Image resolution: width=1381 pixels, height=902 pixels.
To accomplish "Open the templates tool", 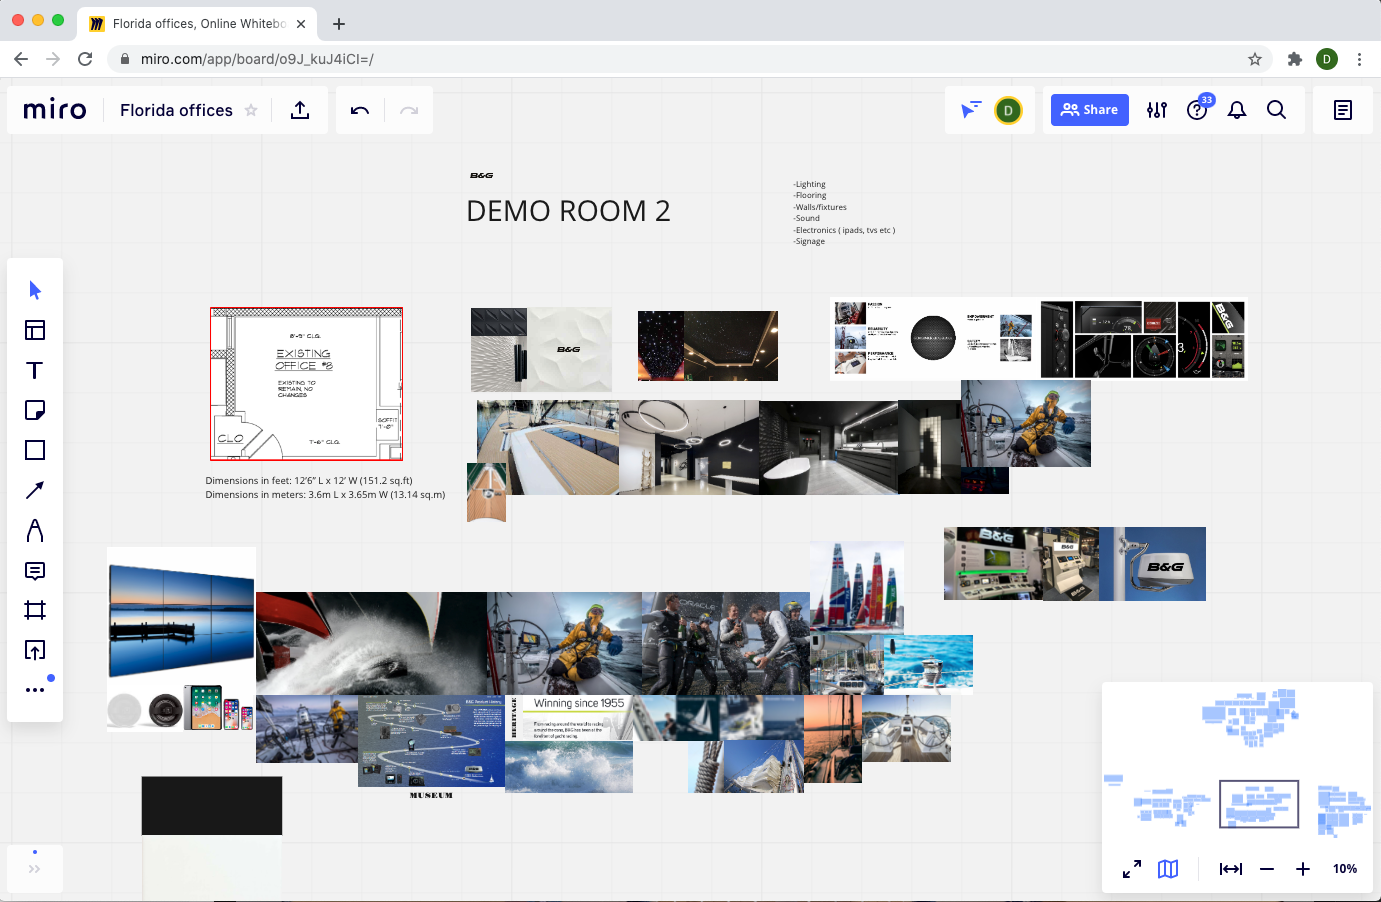I will [35, 330].
